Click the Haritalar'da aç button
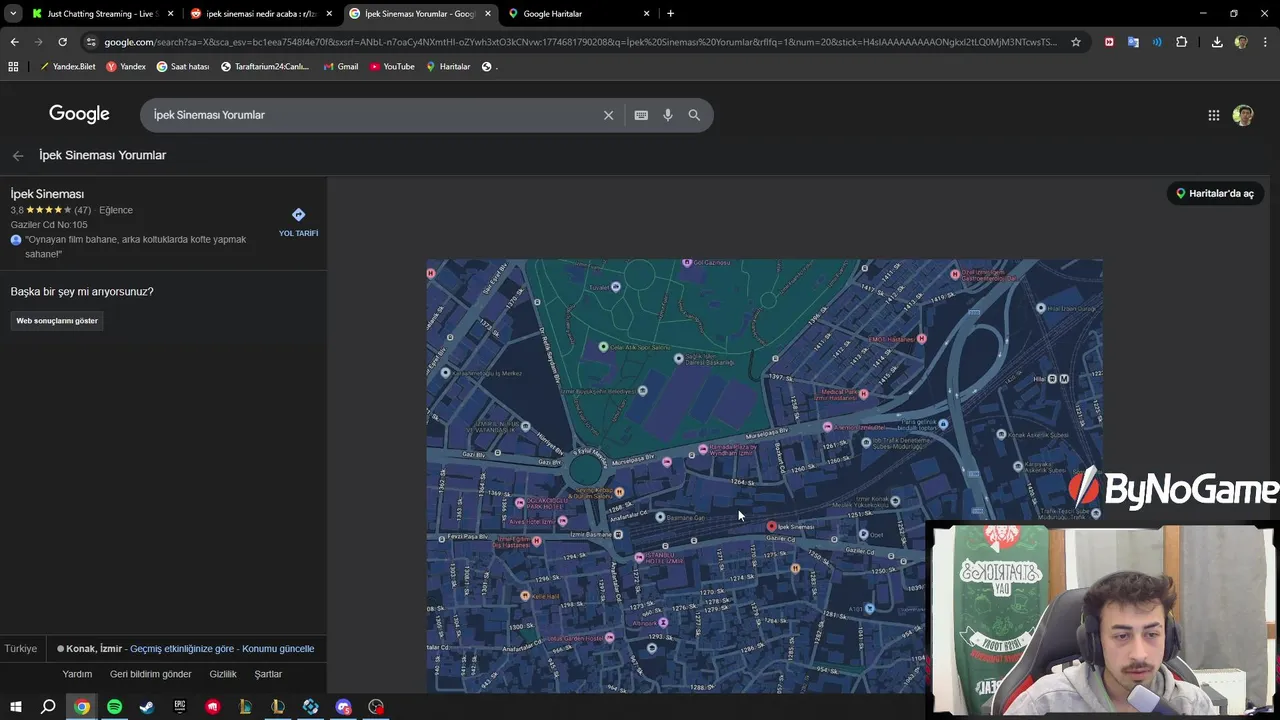This screenshot has height=720, width=1280. tap(1215, 194)
